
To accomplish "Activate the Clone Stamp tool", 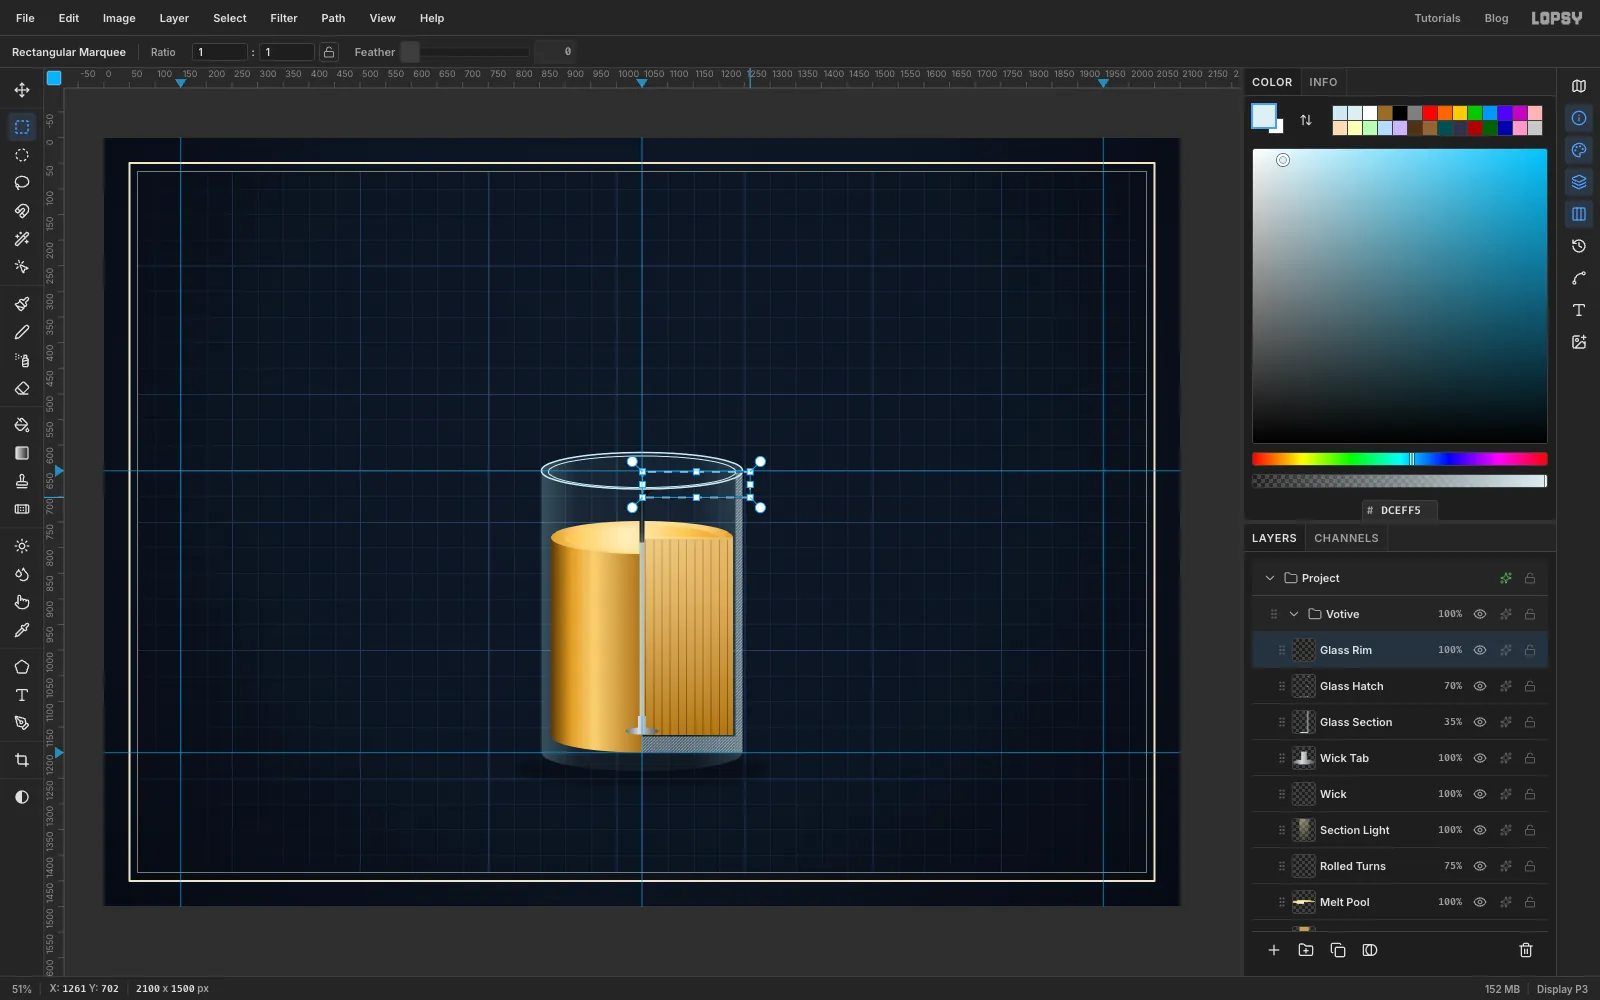I will (22, 481).
